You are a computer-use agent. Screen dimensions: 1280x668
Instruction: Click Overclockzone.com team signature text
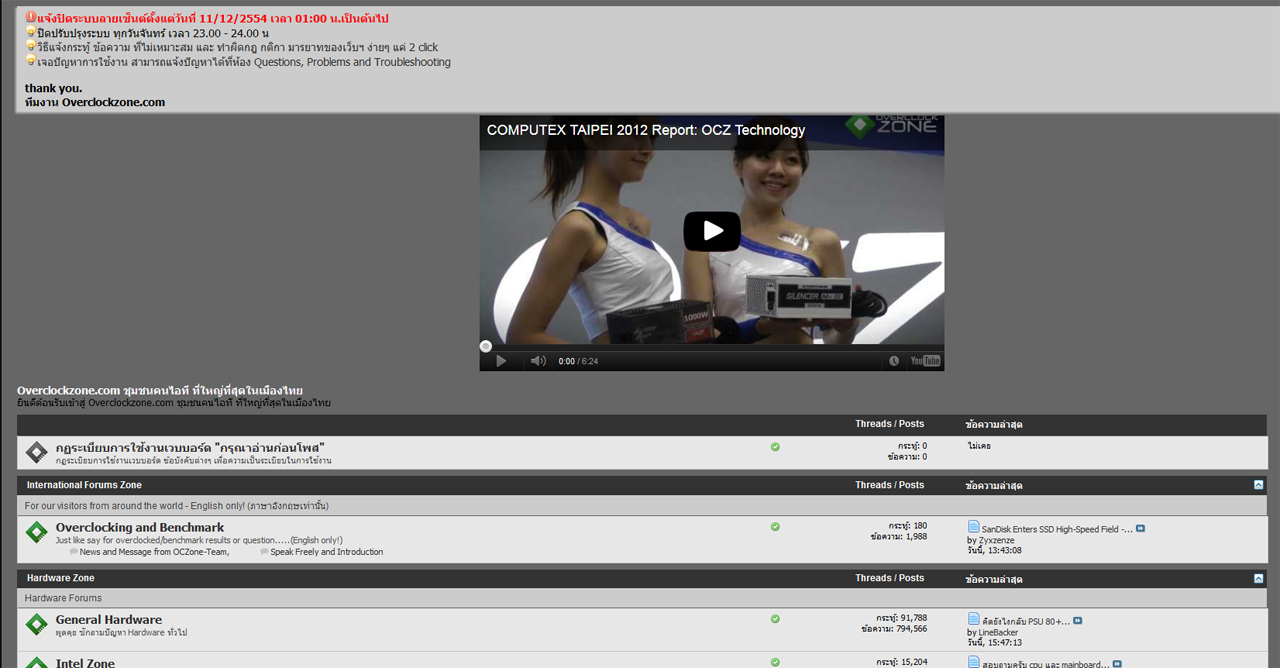coord(95,102)
